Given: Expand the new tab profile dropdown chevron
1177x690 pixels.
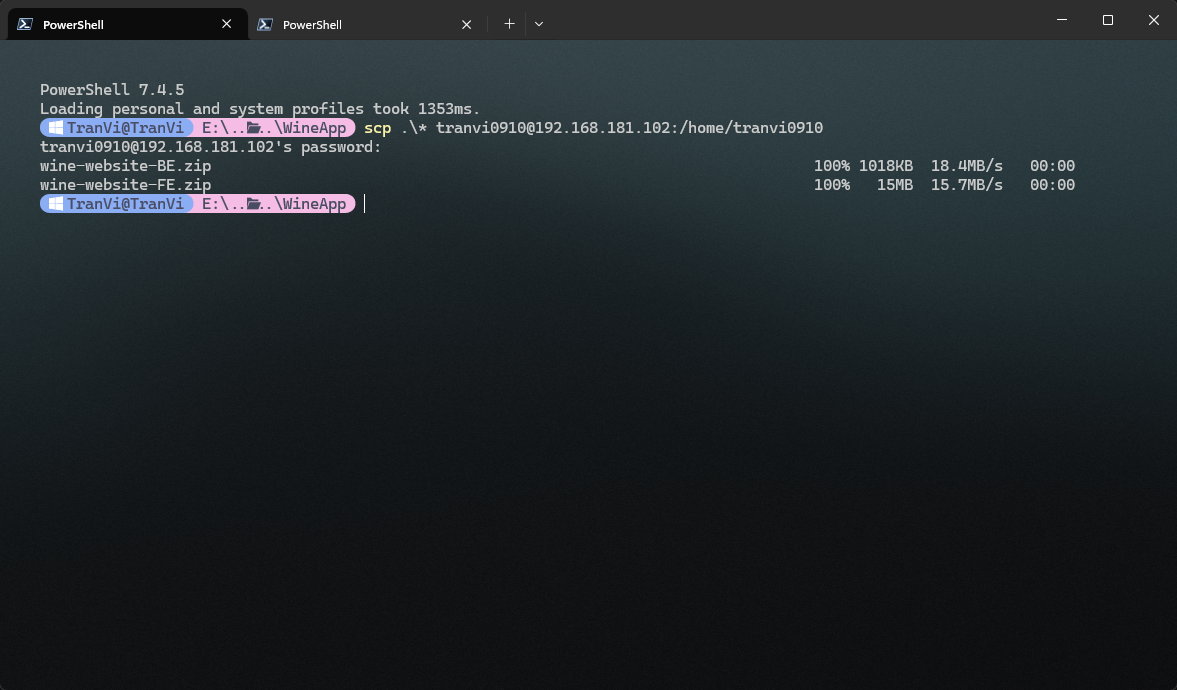Looking at the screenshot, I should 539,24.
